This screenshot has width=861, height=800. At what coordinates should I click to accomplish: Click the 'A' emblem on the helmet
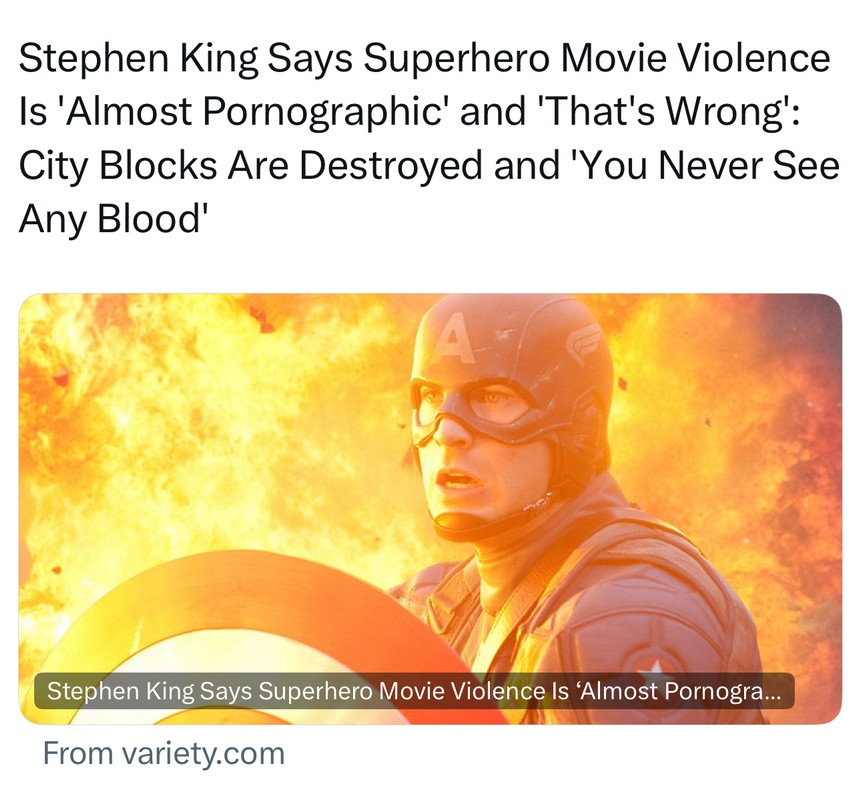point(454,339)
